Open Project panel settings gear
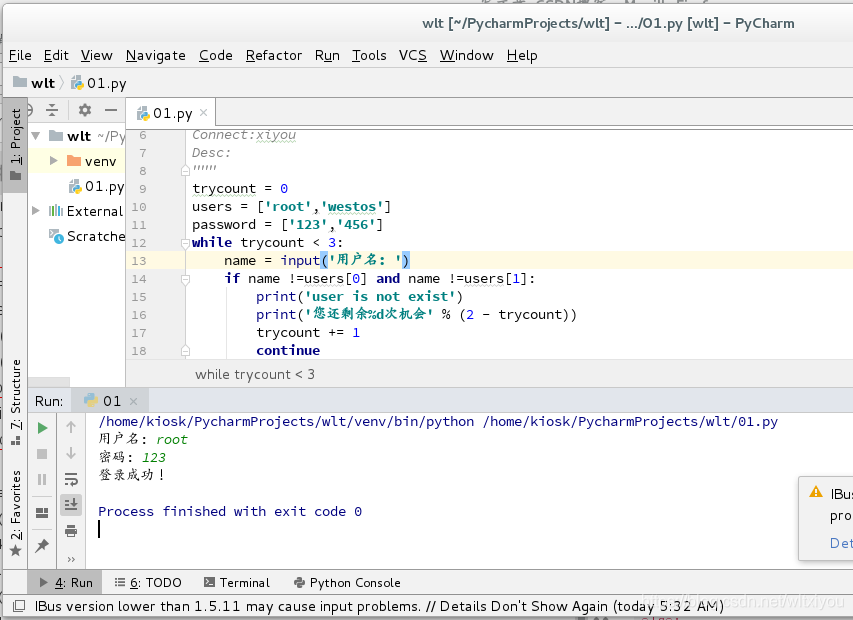 click(x=84, y=110)
